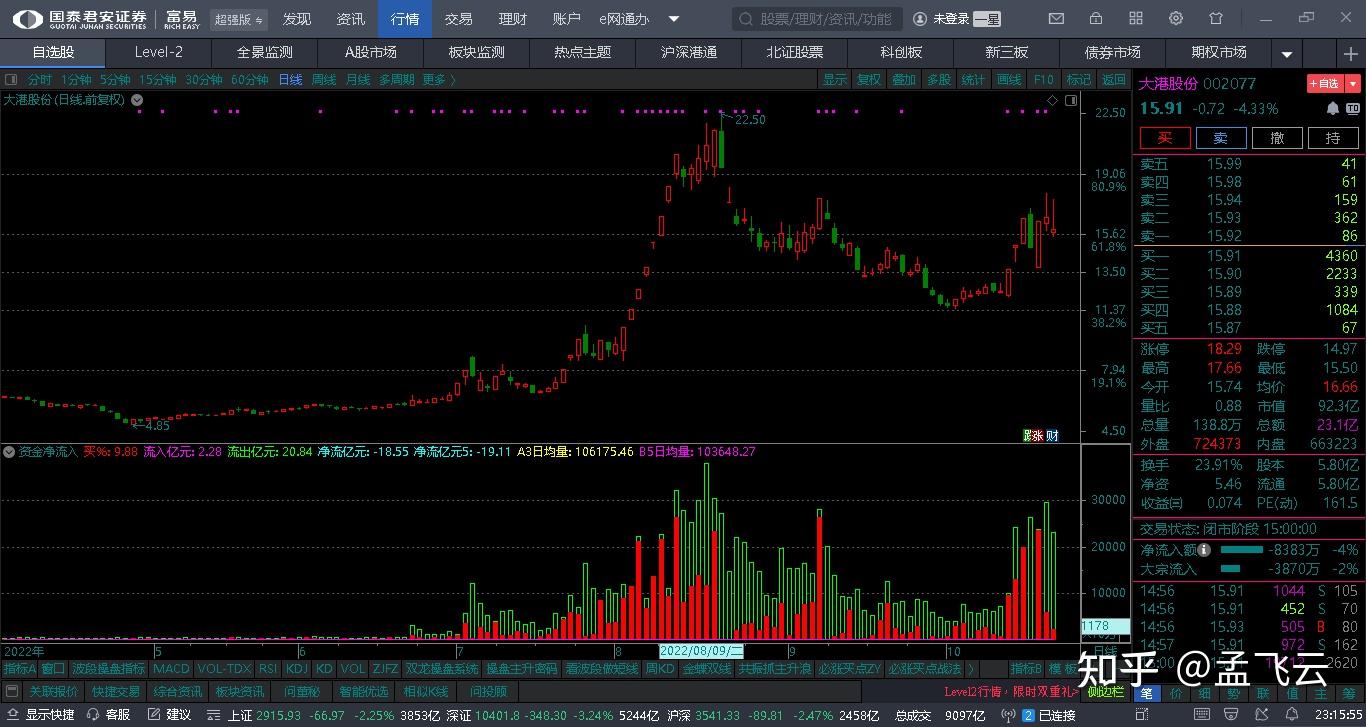The width and height of the screenshot is (1366, 727).
Task: Click the 画线 drawing tools button
Action: click(x=1009, y=80)
